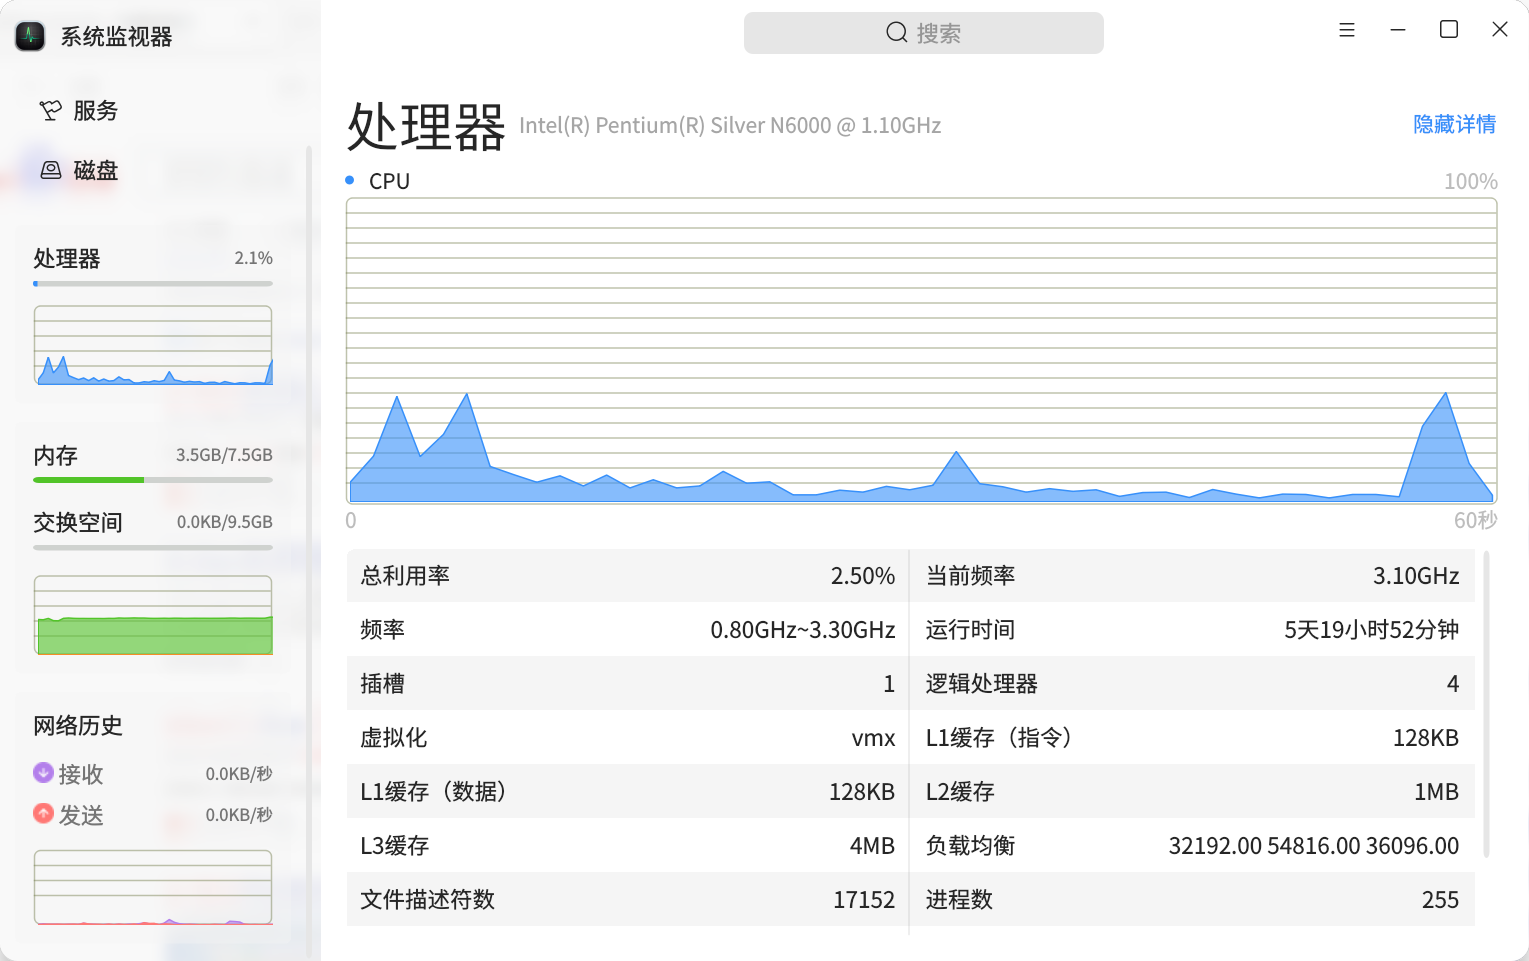The height and width of the screenshot is (961, 1529).
Task: Click the System Monitor app icon
Action: click(30, 36)
